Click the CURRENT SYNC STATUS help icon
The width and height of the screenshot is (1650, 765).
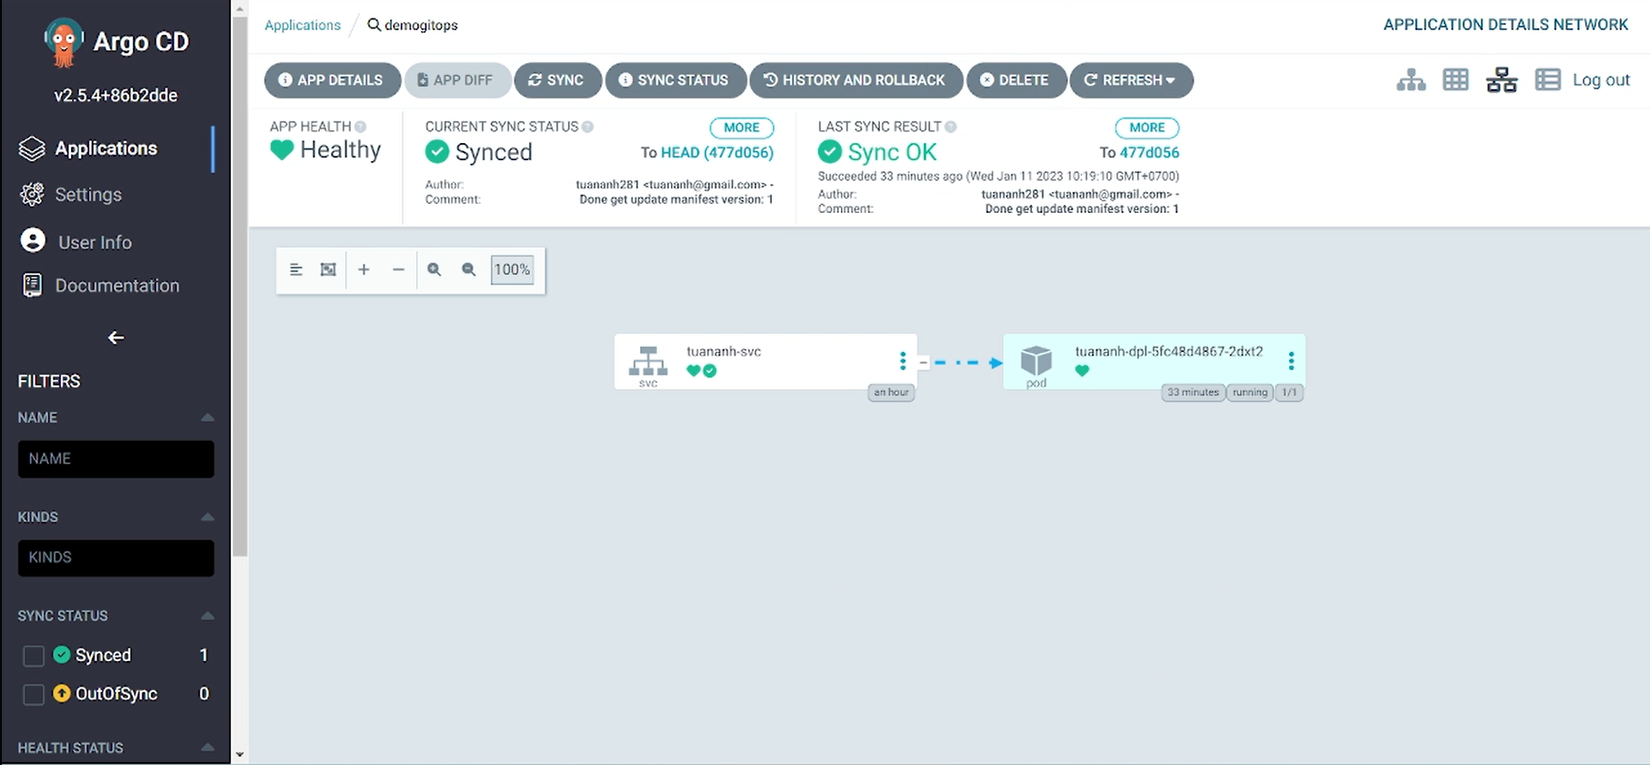(588, 127)
